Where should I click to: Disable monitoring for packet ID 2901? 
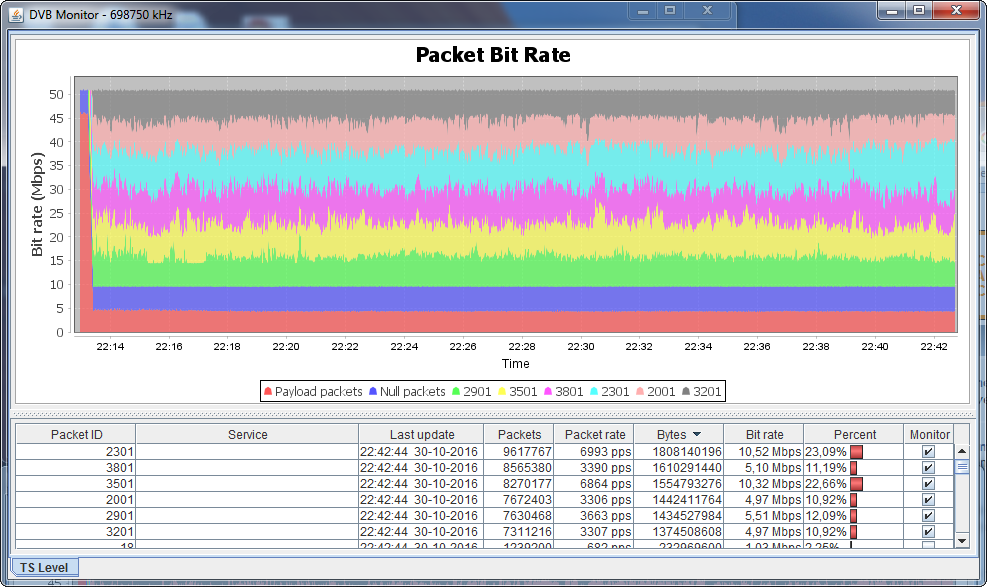tap(928, 516)
